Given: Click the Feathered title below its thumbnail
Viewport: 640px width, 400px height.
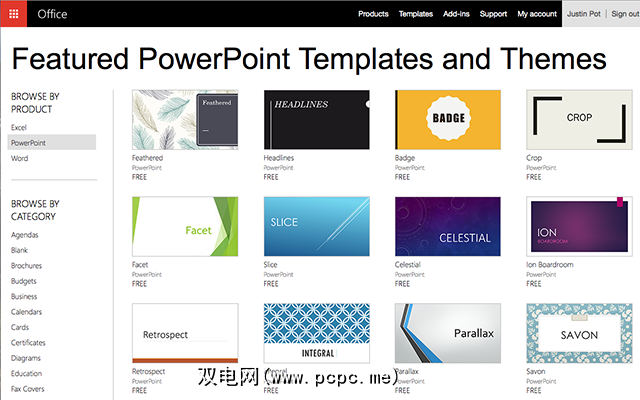Looking at the screenshot, I should coord(147,158).
